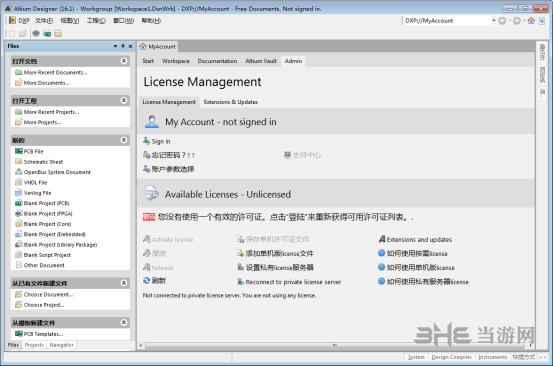Open the 窗口(W) menu
Screen dimensions: 553x366
(x=123, y=20)
